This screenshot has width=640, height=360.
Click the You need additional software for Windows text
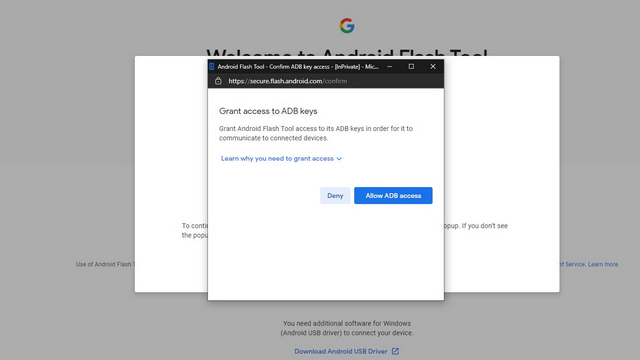pos(347,328)
